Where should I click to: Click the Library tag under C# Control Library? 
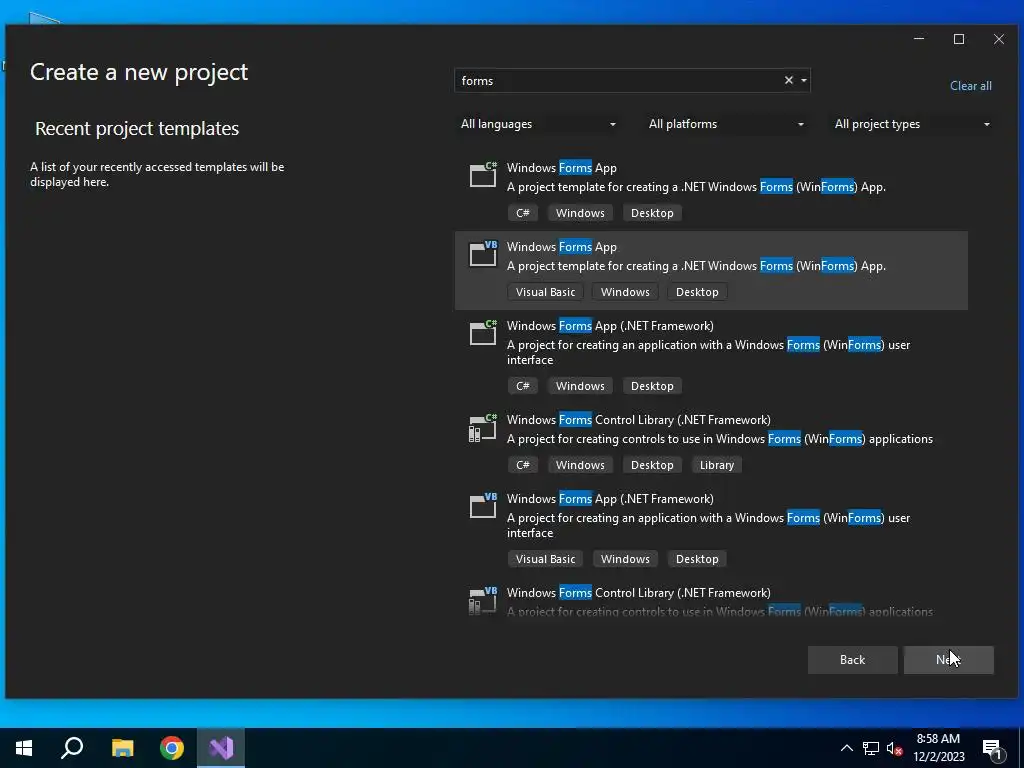(x=716, y=465)
